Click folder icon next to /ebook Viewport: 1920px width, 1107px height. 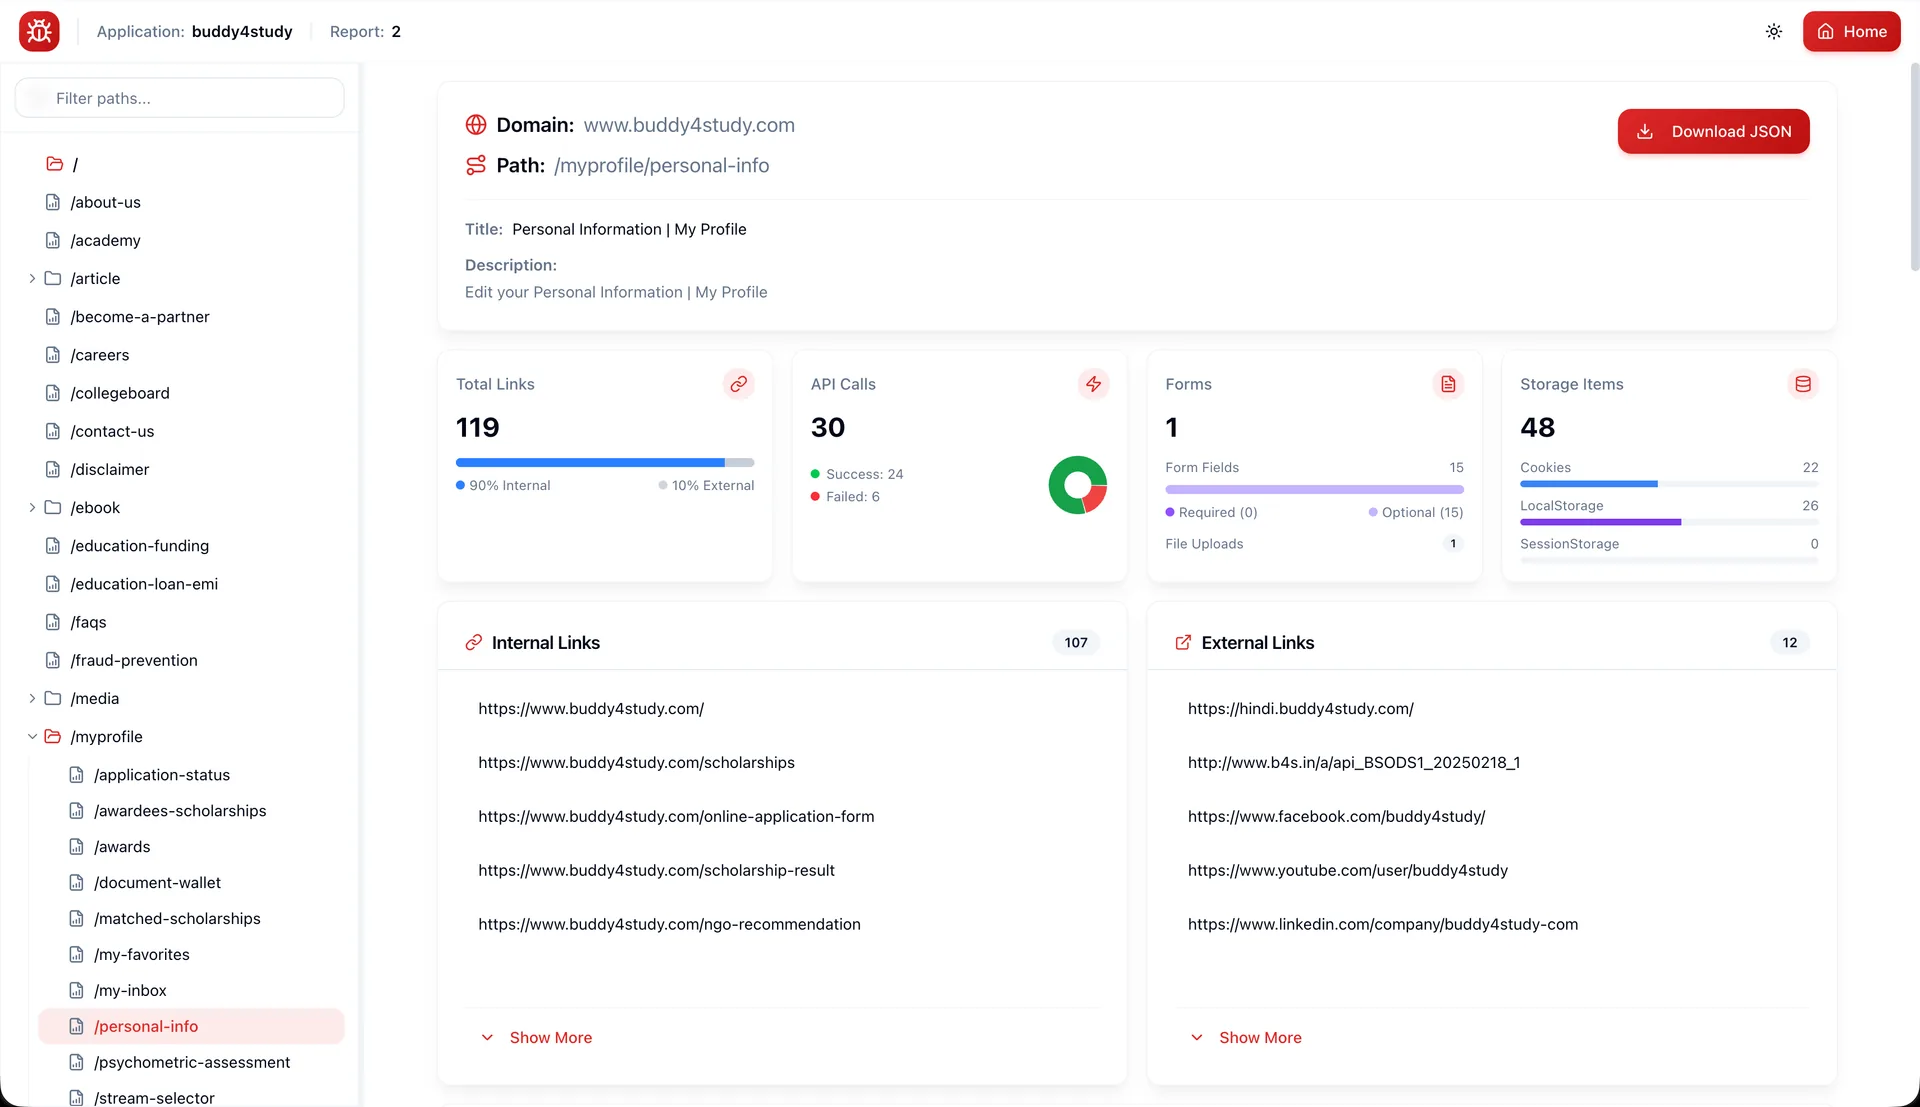tap(53, 508)
